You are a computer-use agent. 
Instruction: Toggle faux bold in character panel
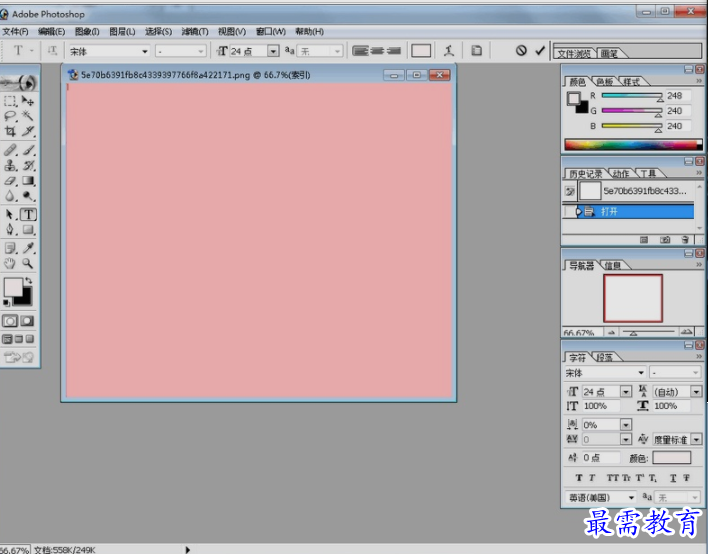click(579, 478)
